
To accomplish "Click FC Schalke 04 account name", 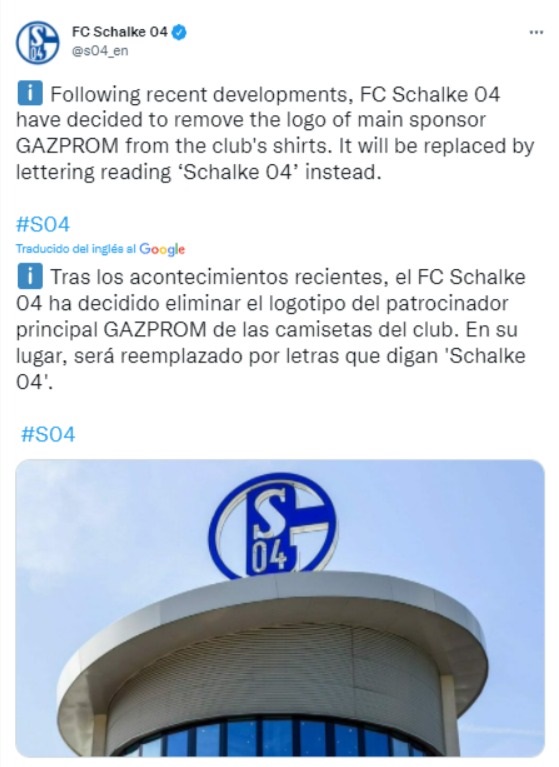I will [x=120, y=32].
